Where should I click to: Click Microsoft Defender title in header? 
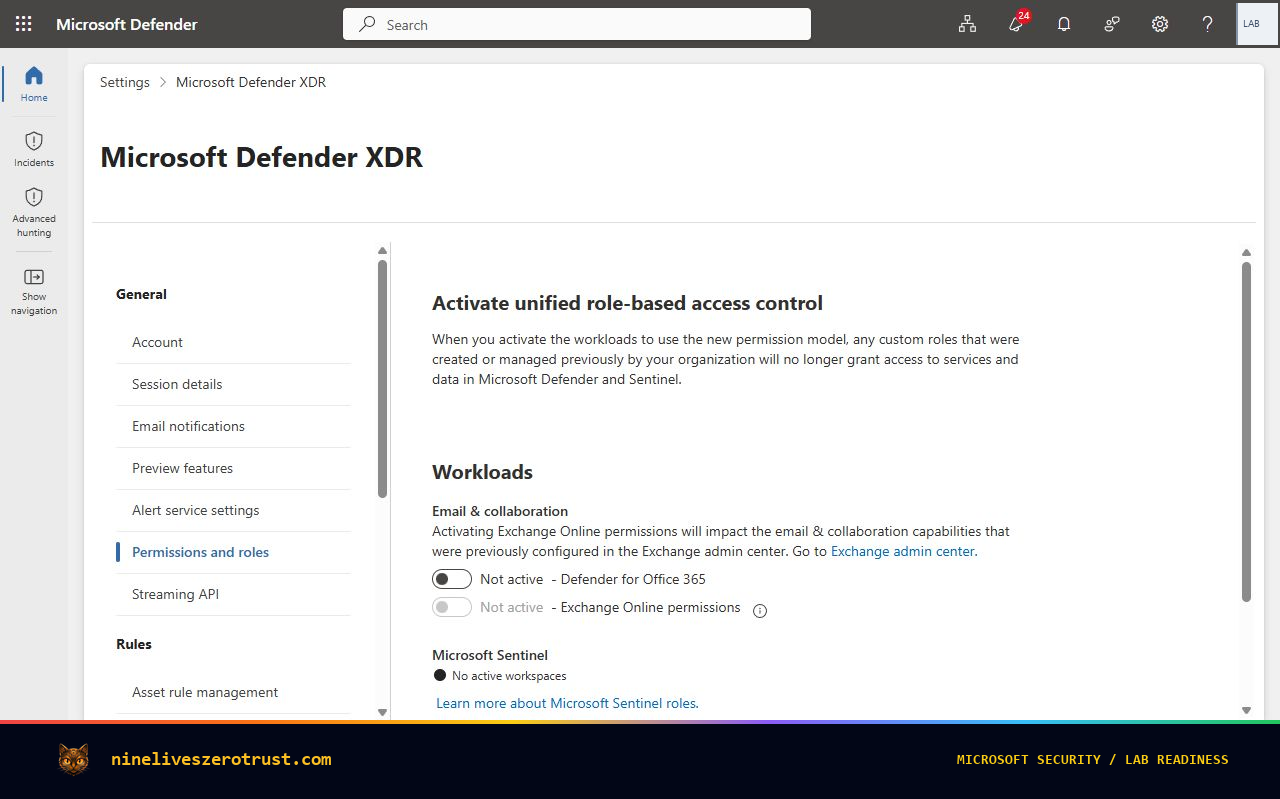pyautogui.click(x=127, y=24)
